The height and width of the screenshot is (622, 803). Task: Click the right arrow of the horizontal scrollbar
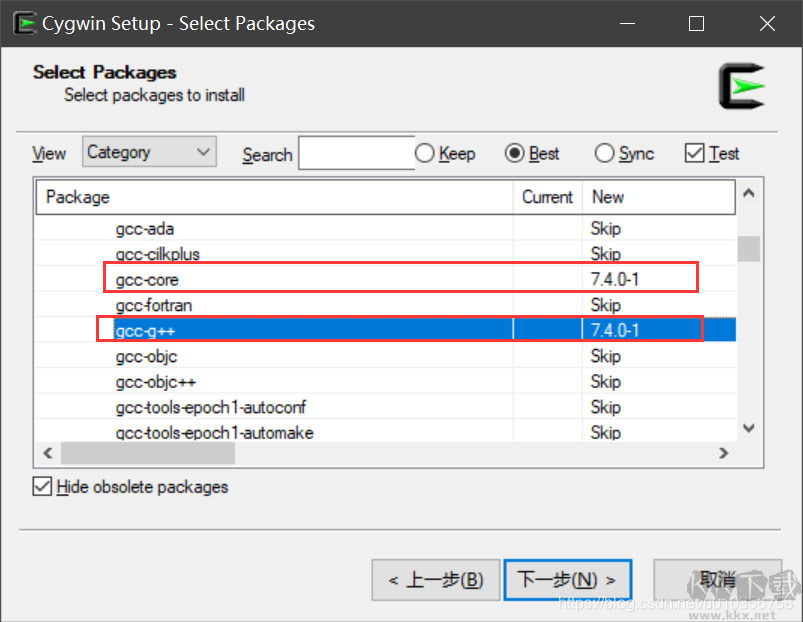723,452
